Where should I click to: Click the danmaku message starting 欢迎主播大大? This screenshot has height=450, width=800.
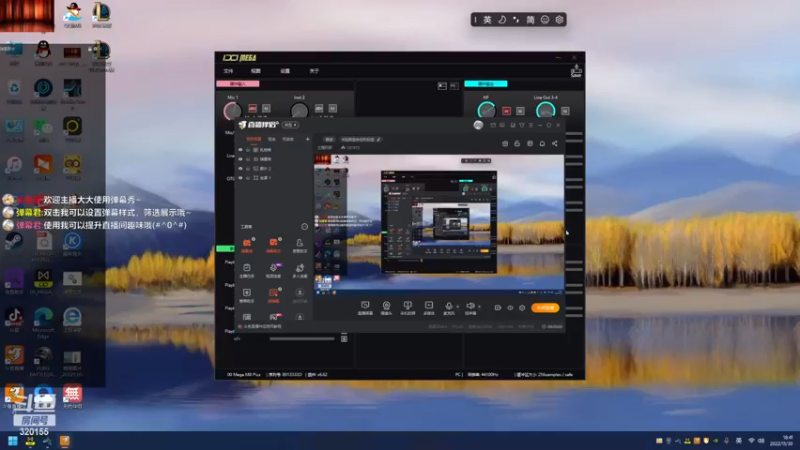pyautogui.click(x=92, y=199)
